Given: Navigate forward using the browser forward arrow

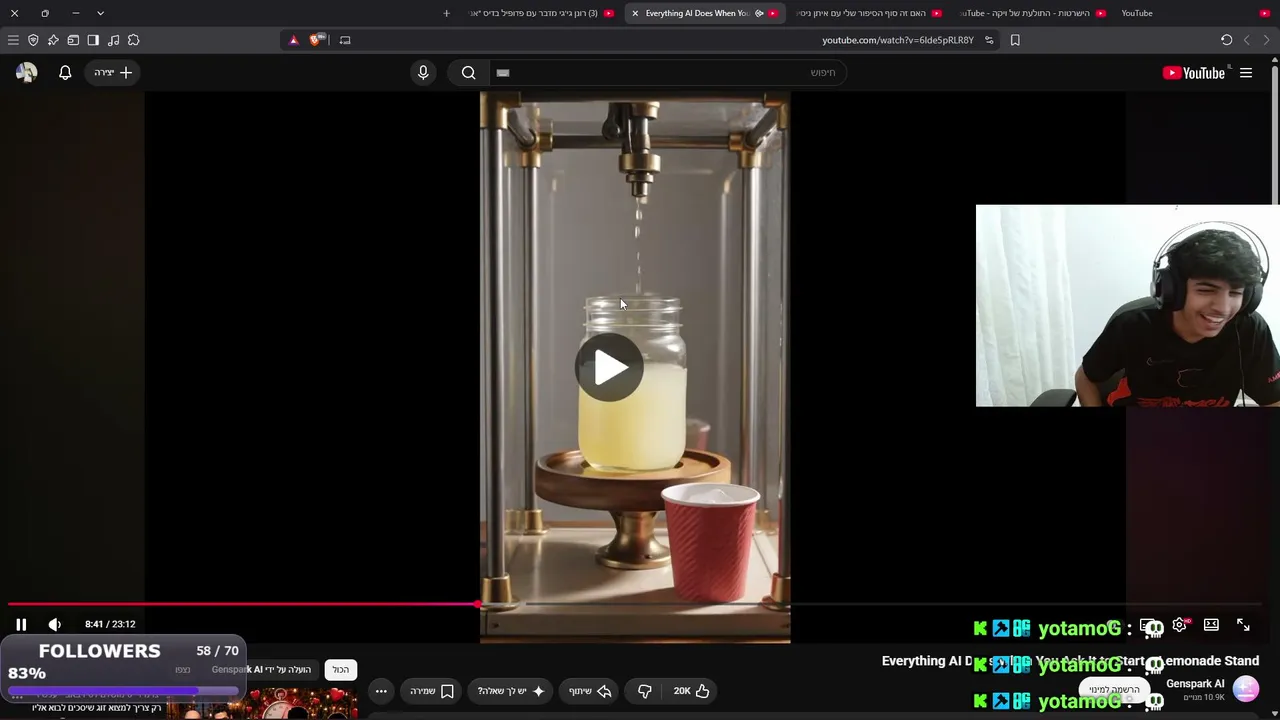Looking at the screenshot, I should (x=1266, y=40).
